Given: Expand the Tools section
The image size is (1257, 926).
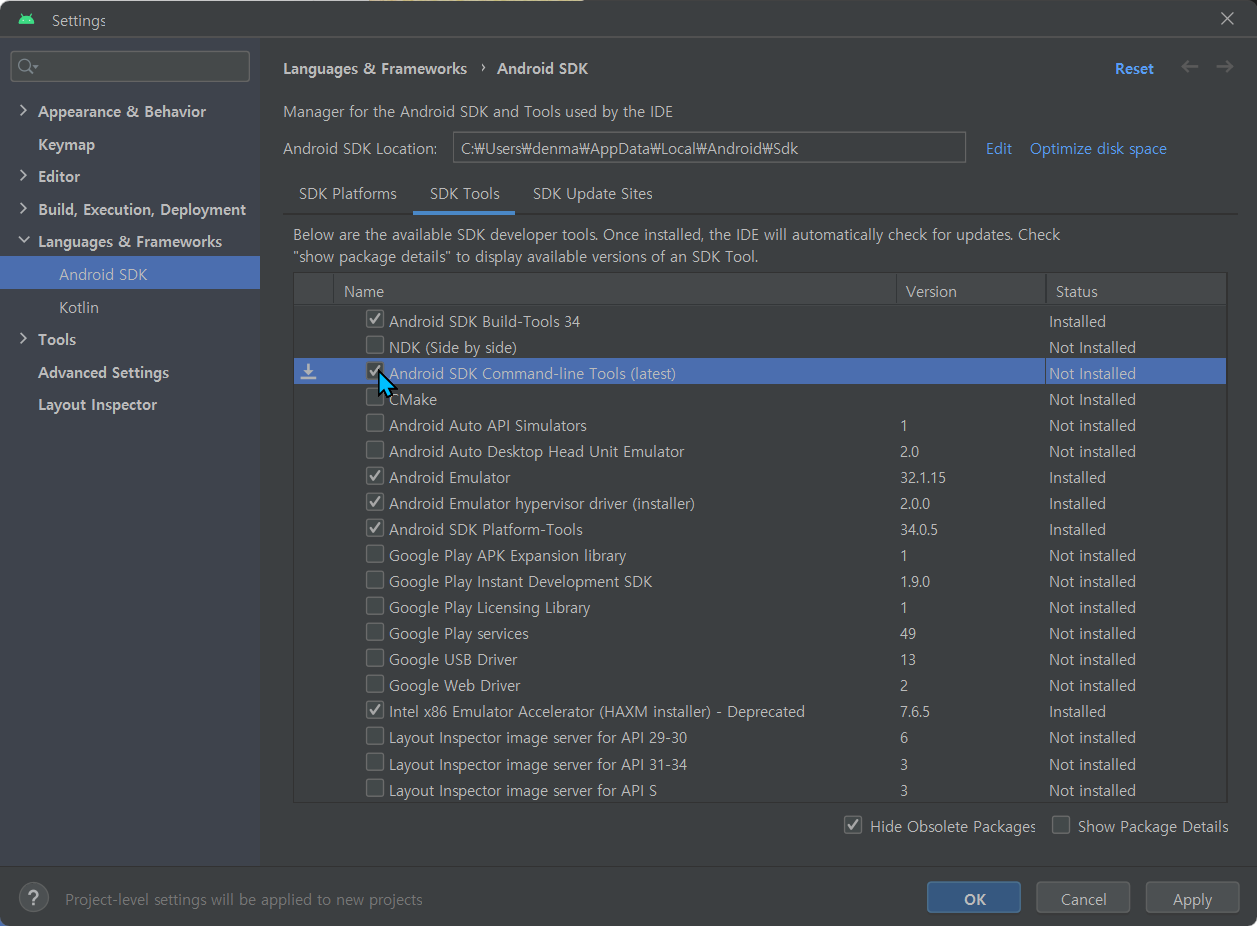Looking at the screenshot, I should coord(23,339).
